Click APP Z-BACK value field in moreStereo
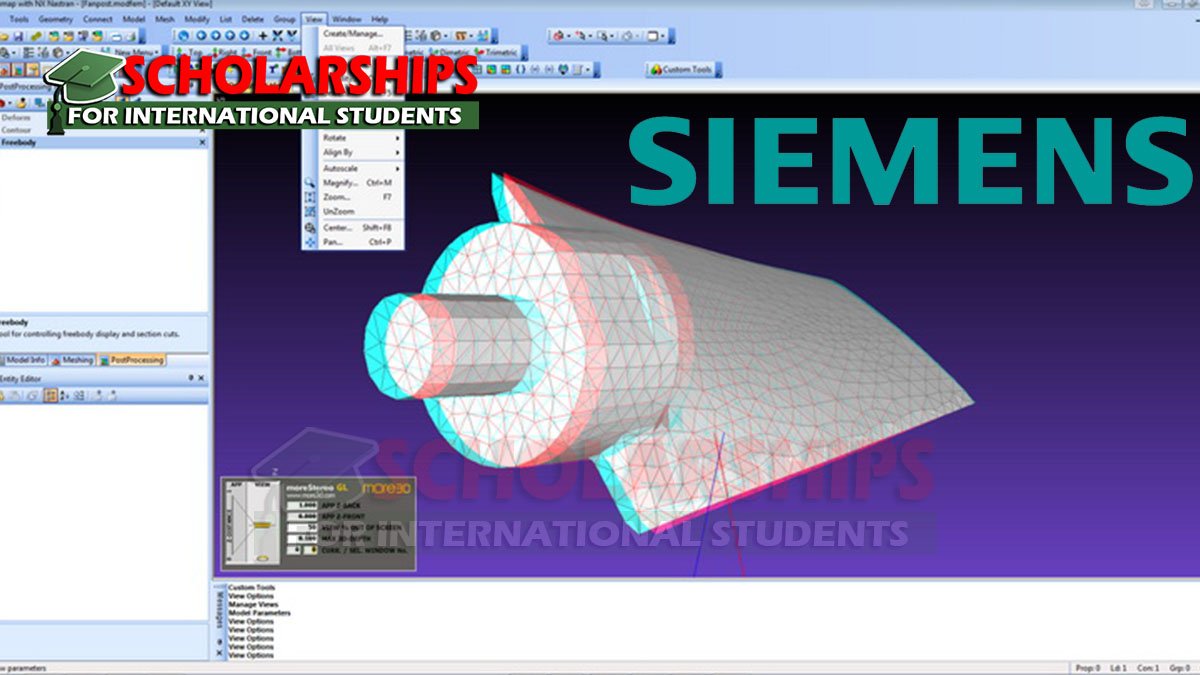Screen dimensions: 1200x675 [x=303, y=505]
